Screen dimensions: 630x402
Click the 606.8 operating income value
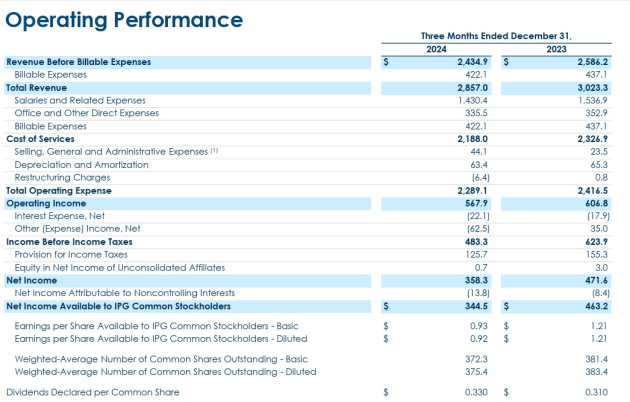click(x=597, y=203)
